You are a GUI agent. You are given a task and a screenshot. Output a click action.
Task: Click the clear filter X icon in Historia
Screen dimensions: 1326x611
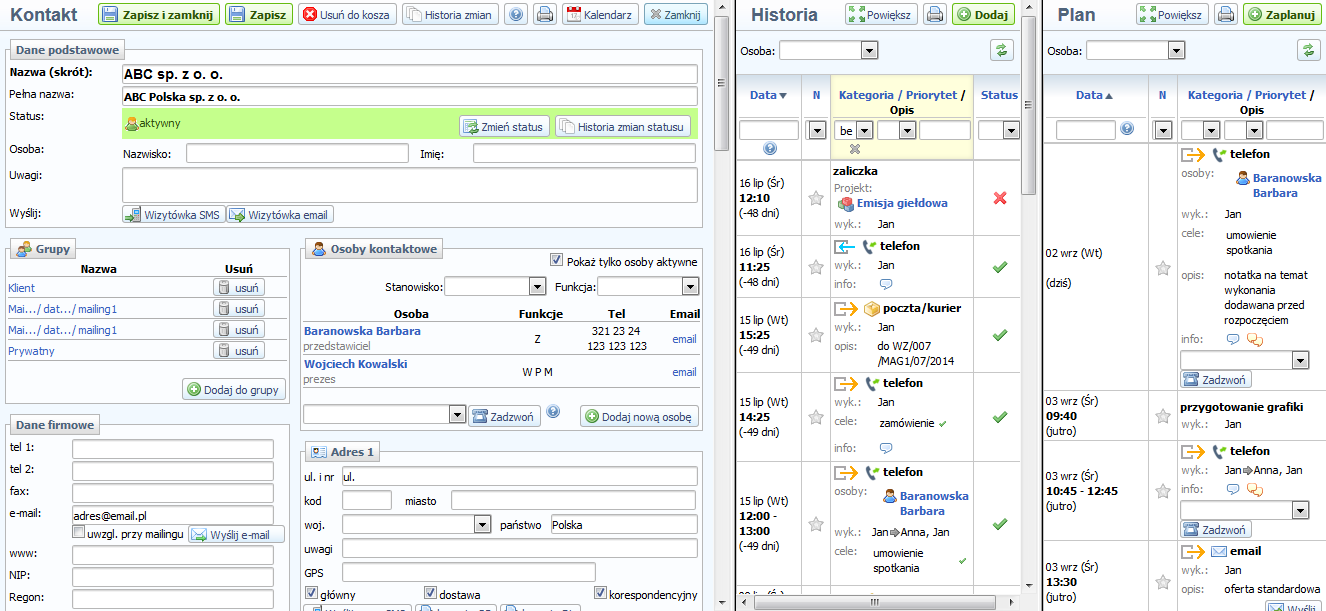[x=854, y=149]
